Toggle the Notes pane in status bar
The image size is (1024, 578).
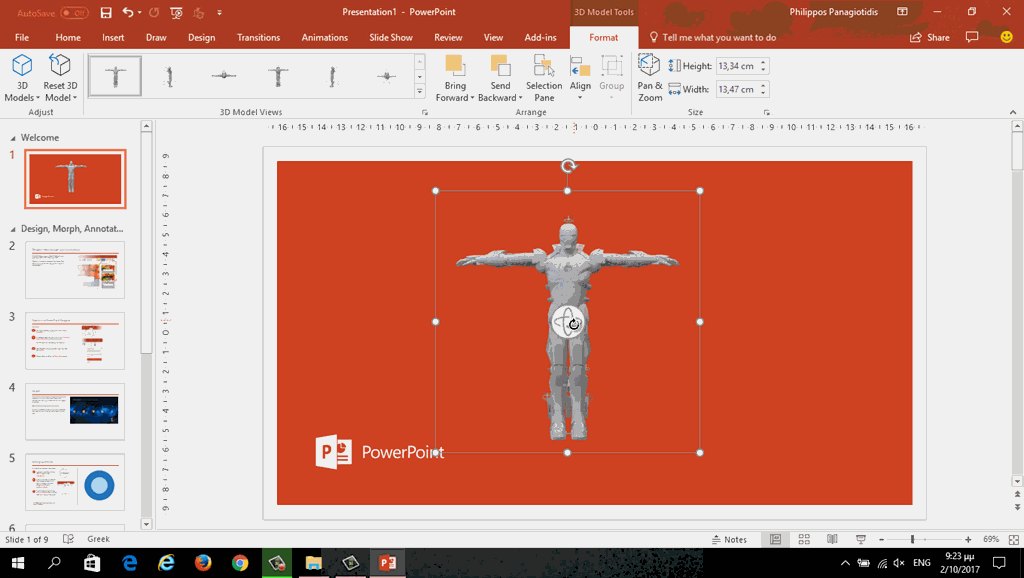pos(728,539)
